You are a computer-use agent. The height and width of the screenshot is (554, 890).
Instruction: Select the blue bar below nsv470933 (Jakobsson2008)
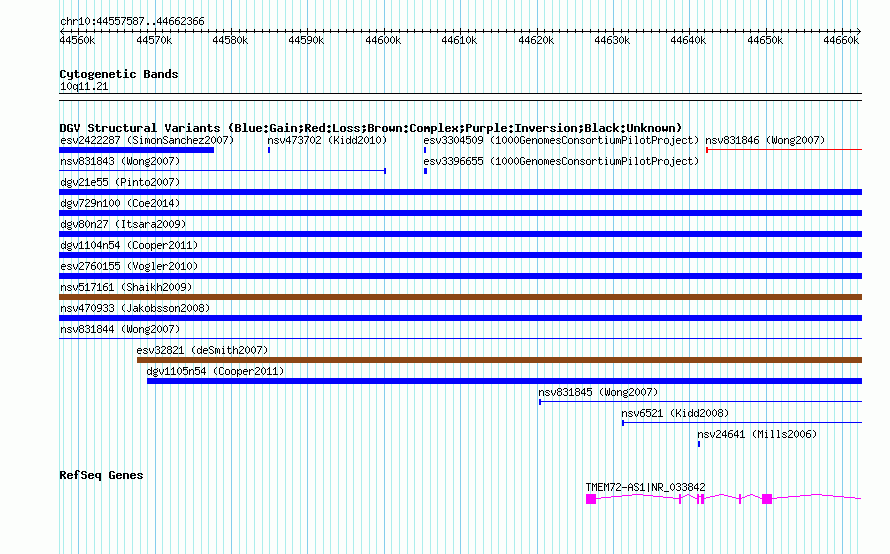pos(460,318)
